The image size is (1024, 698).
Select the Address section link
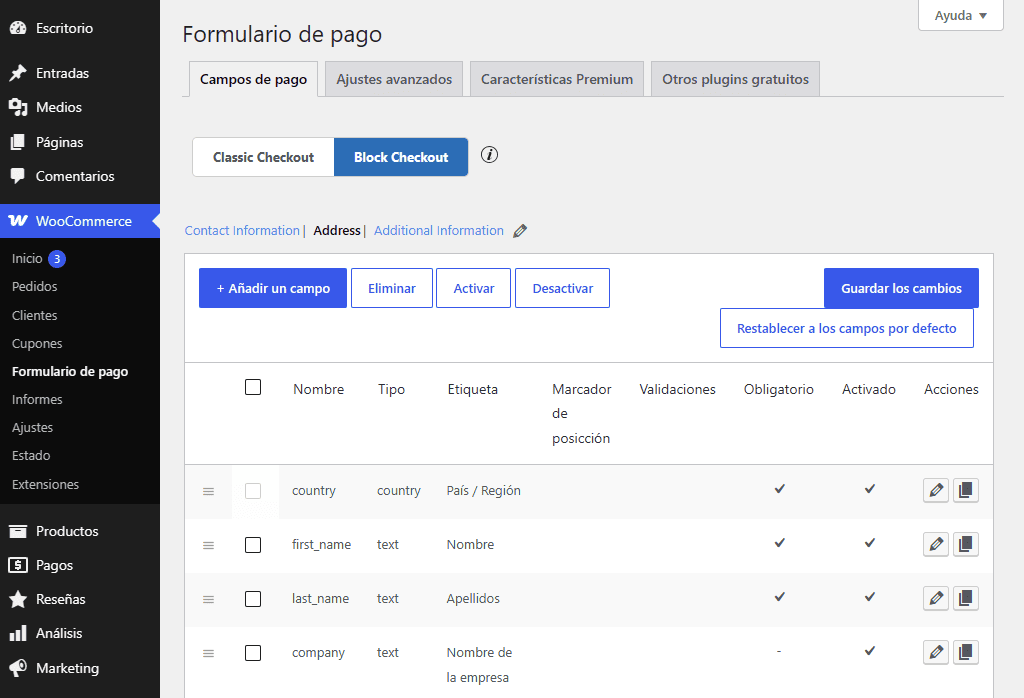click(337, 230)
